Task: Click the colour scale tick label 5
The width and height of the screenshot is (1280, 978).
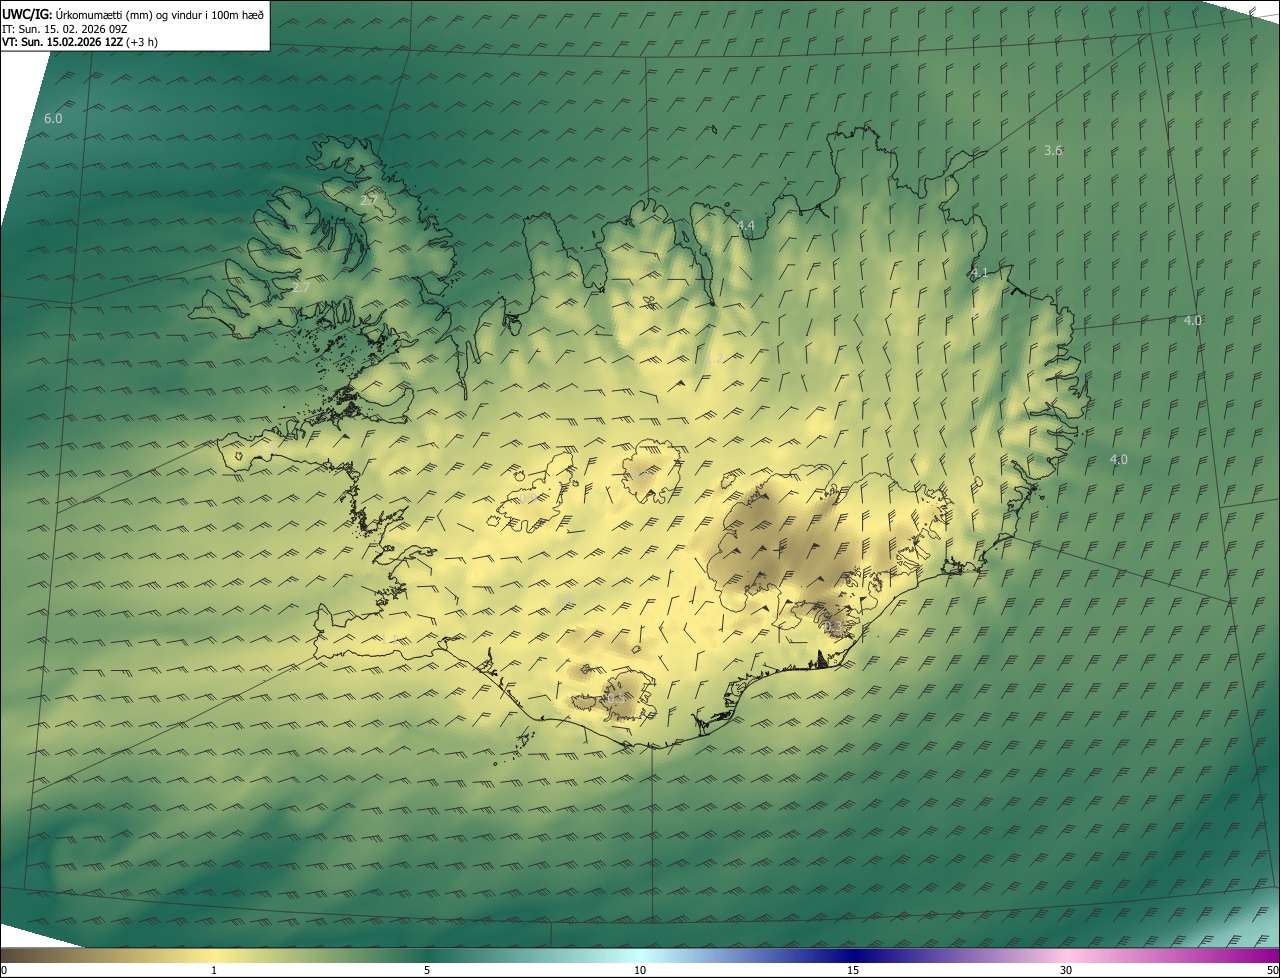Action: tap(427, 971)
